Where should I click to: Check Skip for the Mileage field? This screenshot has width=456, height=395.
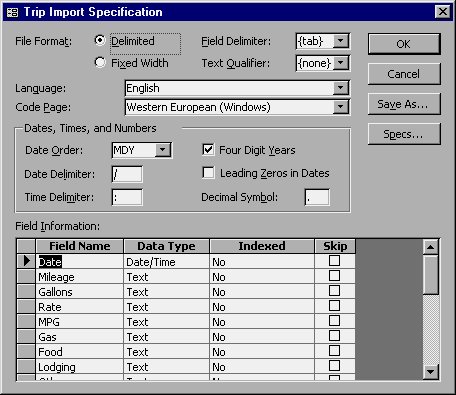[334, 275]
